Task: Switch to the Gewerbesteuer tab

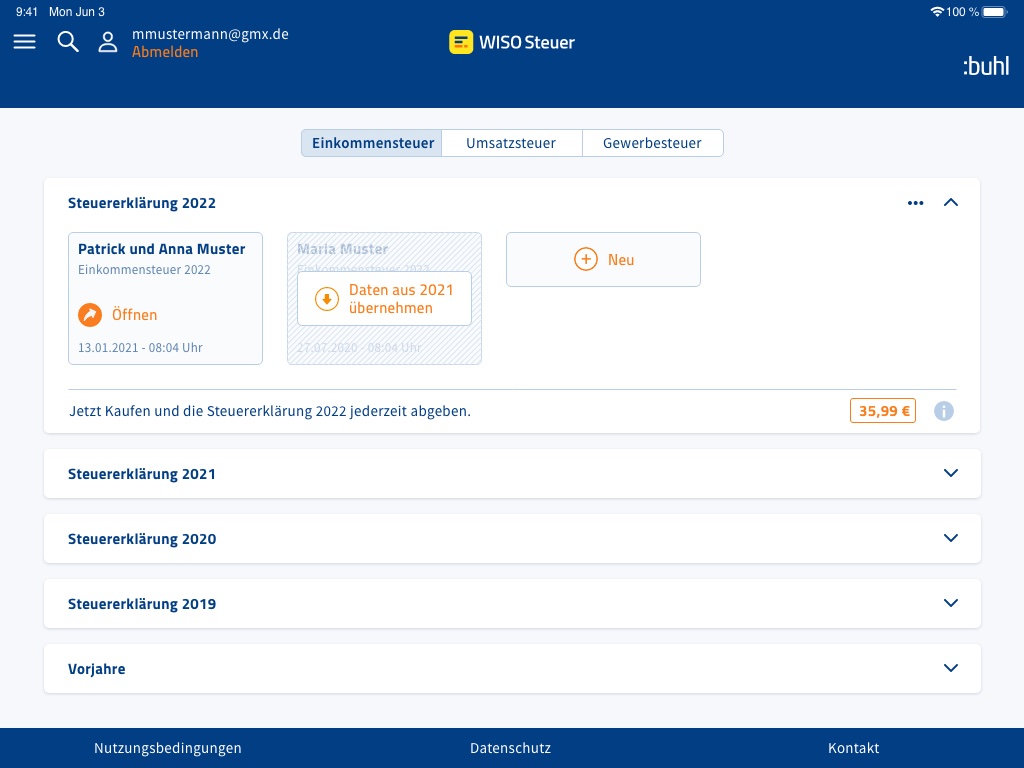Action: [652, 143]
